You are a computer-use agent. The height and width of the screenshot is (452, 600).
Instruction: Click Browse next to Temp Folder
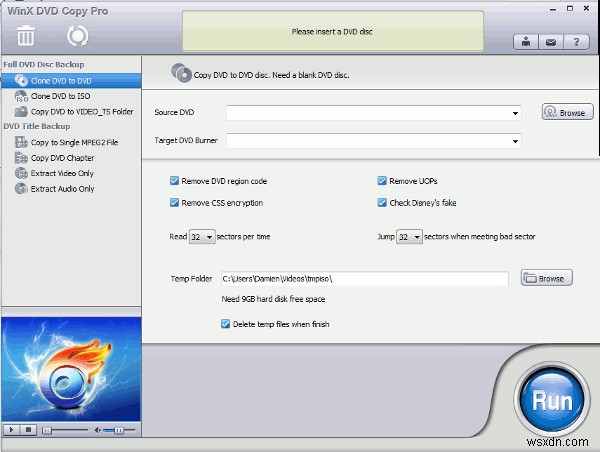(546, 278)
